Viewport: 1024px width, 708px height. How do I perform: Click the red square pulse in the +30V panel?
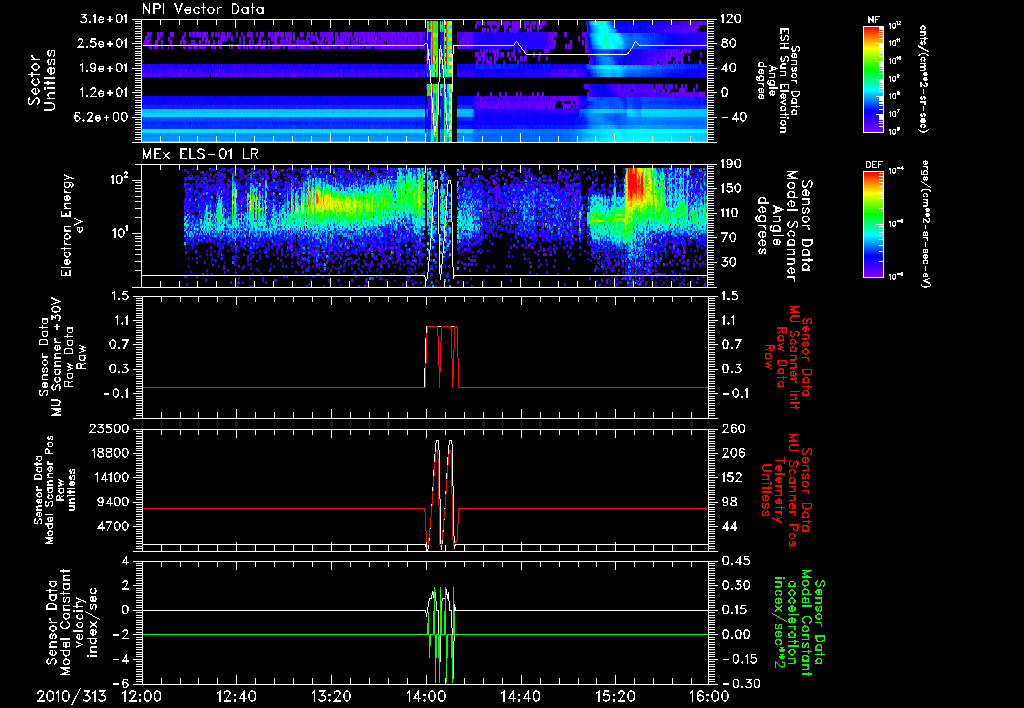coord(442,357)
